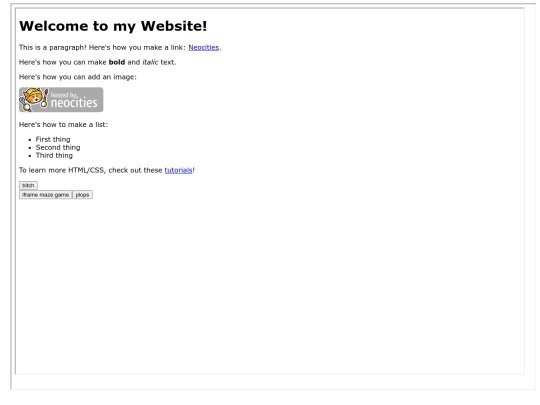Select the 'Second thing' list item

(x=58, y=147)
